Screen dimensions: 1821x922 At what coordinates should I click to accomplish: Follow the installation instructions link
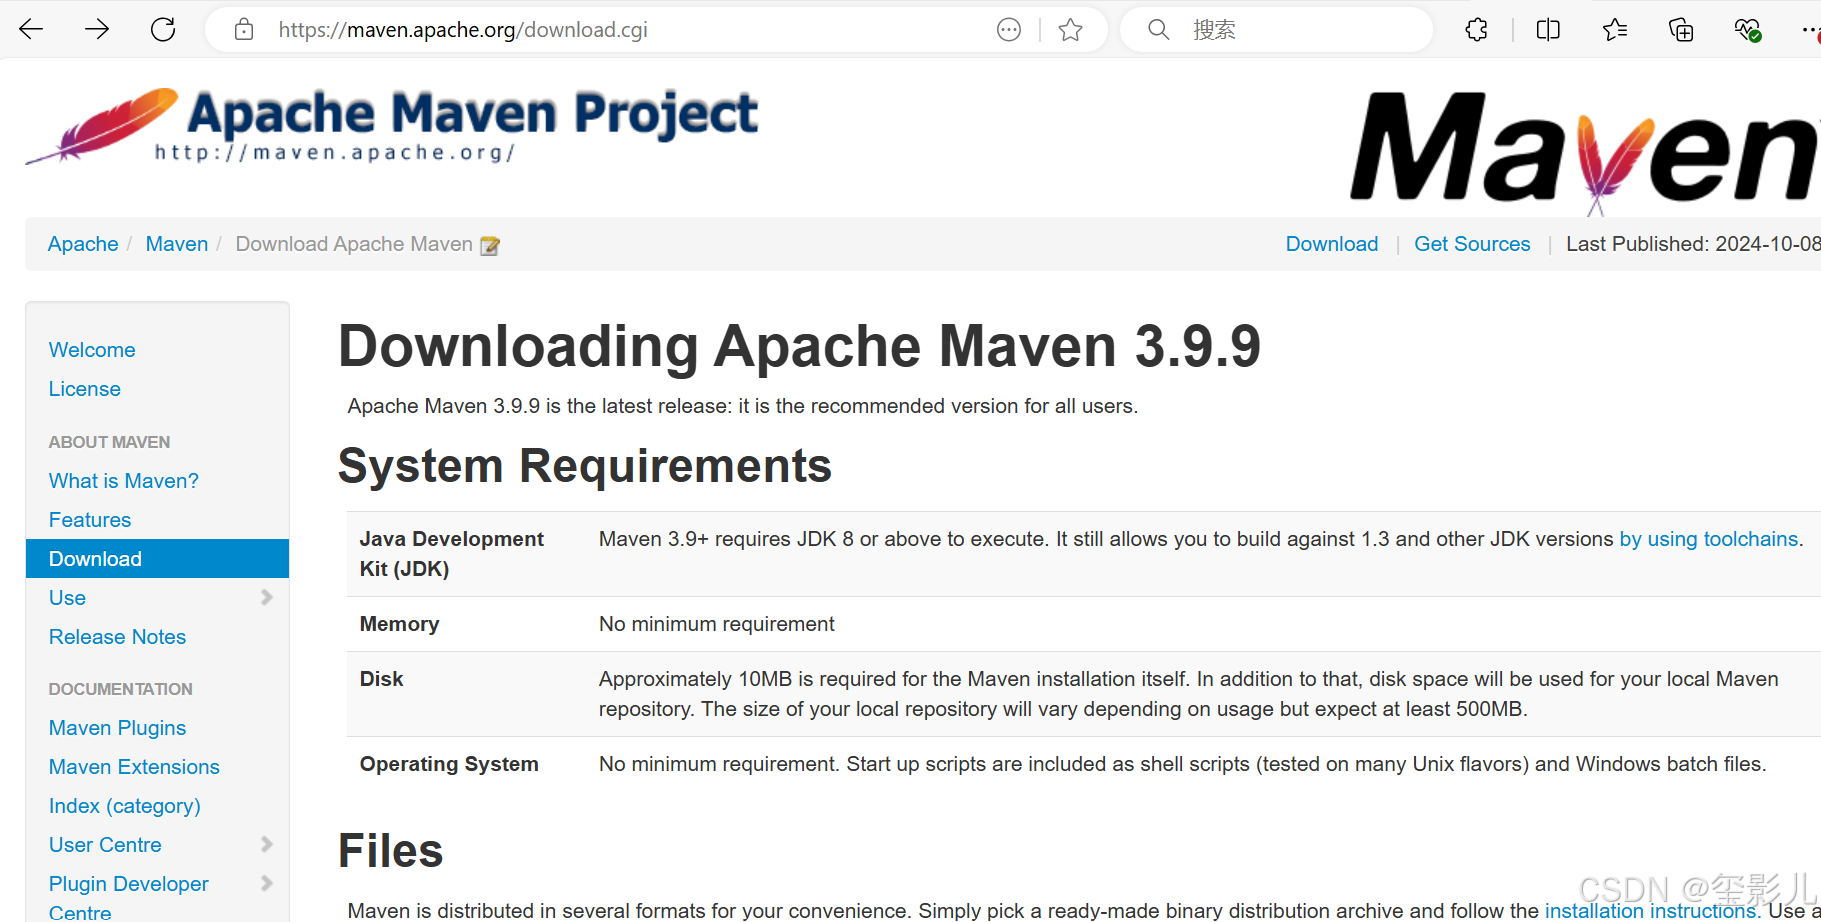[x=1651, y=911]
